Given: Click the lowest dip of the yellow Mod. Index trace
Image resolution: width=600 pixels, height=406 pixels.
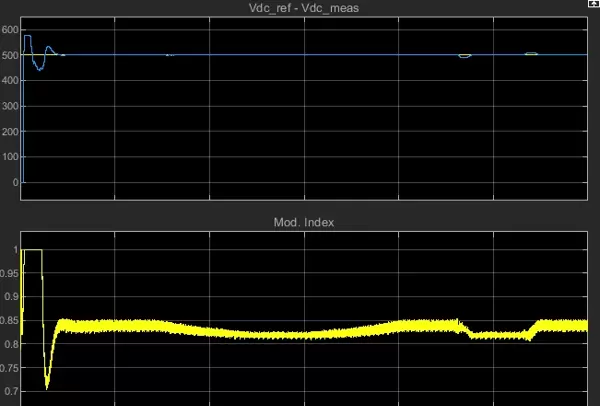Looking at the screenshot, I should (47, 387).
